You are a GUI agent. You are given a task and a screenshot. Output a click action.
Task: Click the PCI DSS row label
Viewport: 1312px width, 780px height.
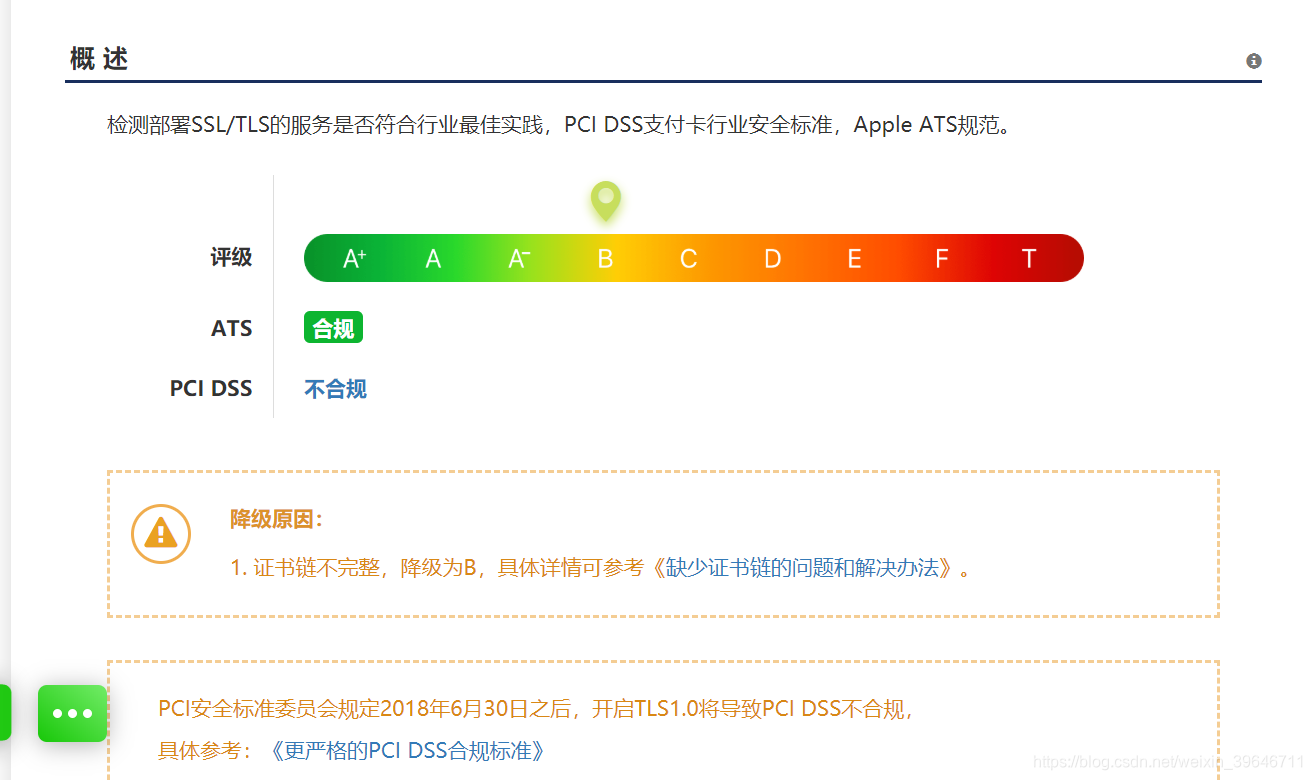[211, 388]
